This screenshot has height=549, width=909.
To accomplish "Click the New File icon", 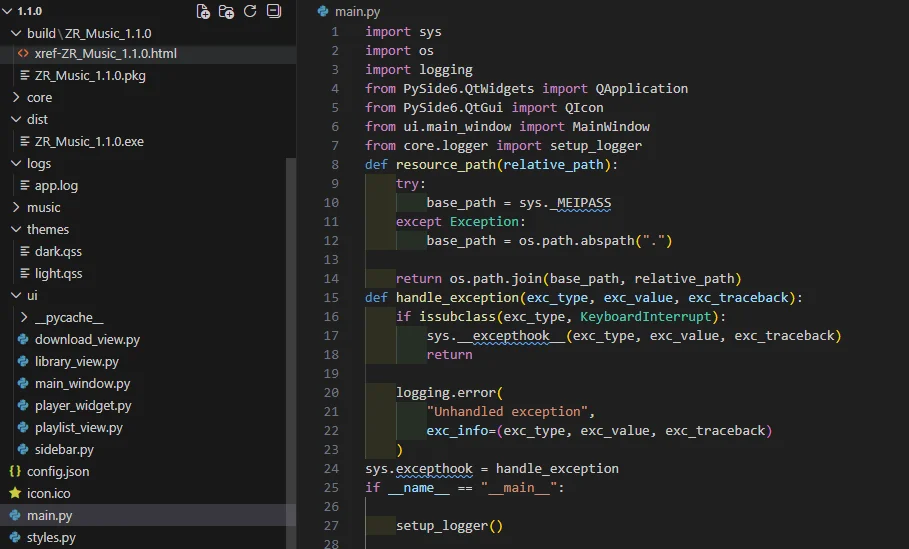I will 204,12.
